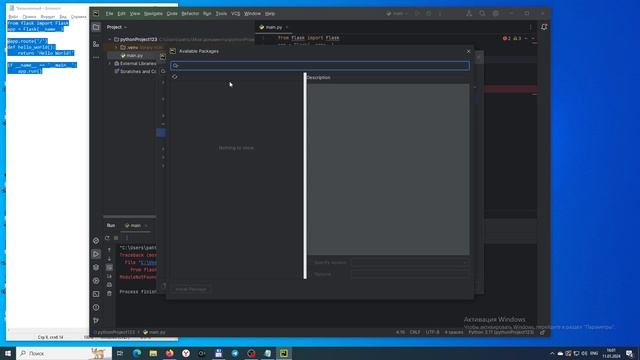Open the main run configuration dropdown

(397, 13)
